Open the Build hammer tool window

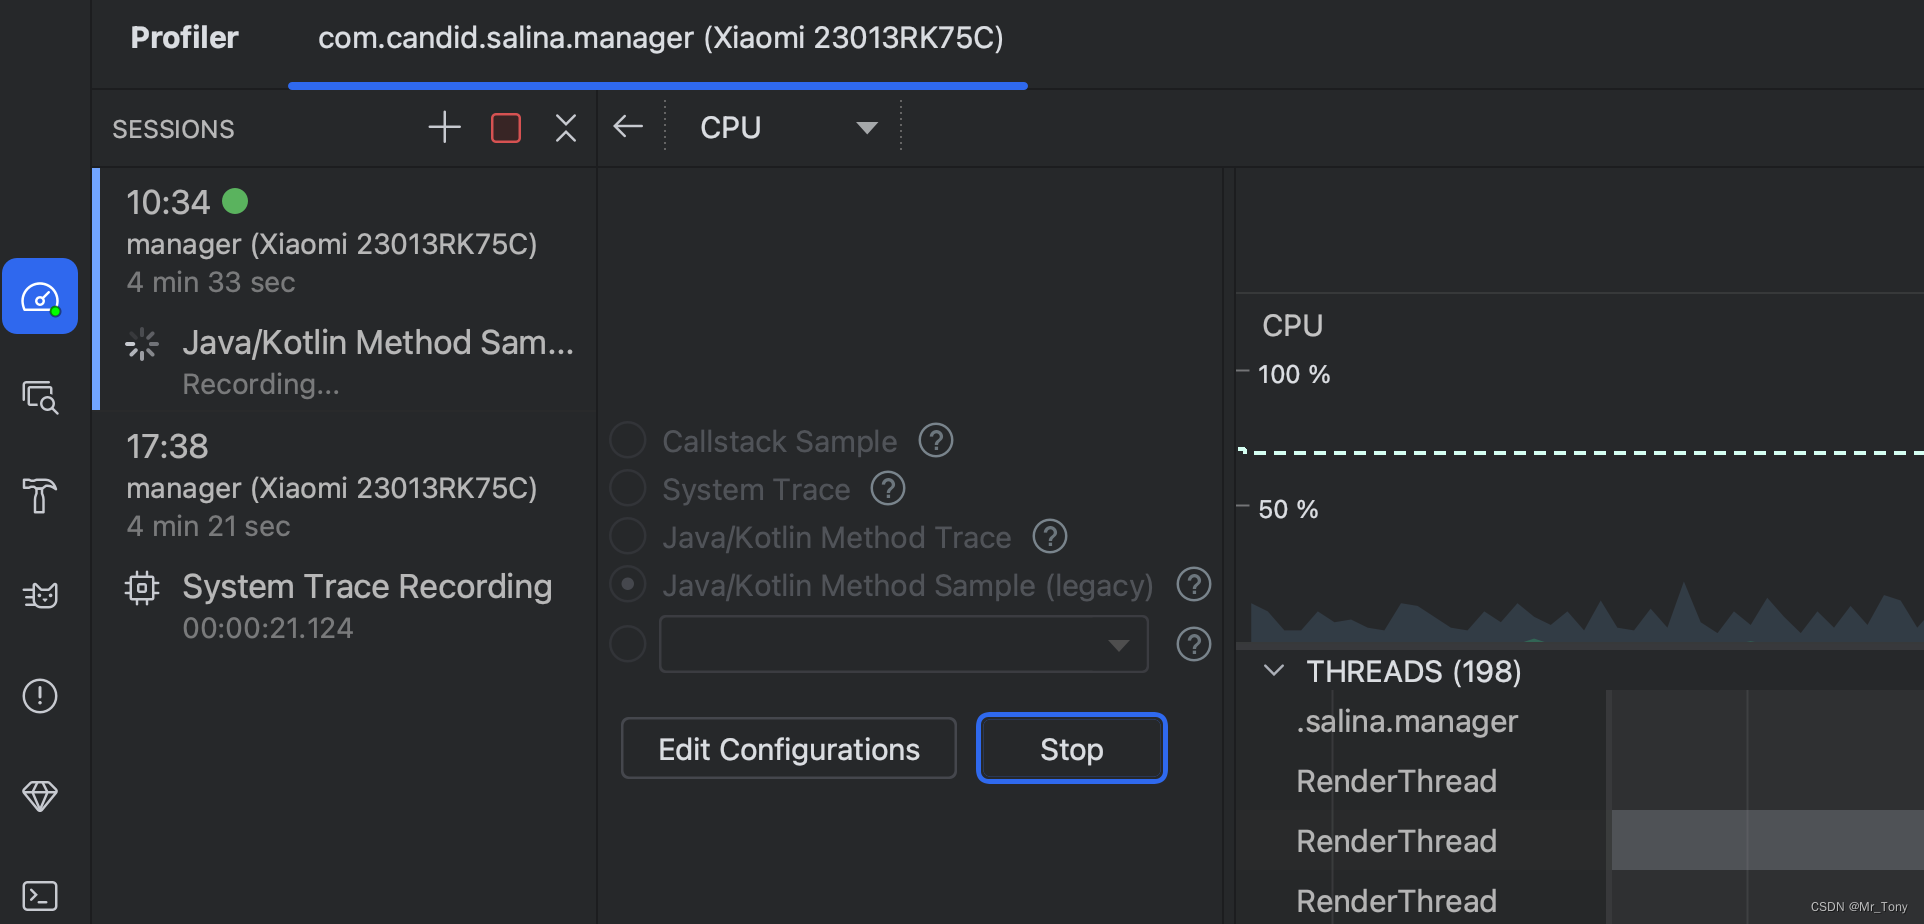click(40, 495)
